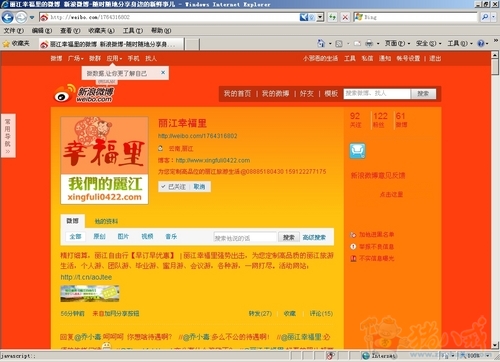Open the 收藏夹 favorites star button
Viewport: 500px width, 362px height.
pos(16,43)
